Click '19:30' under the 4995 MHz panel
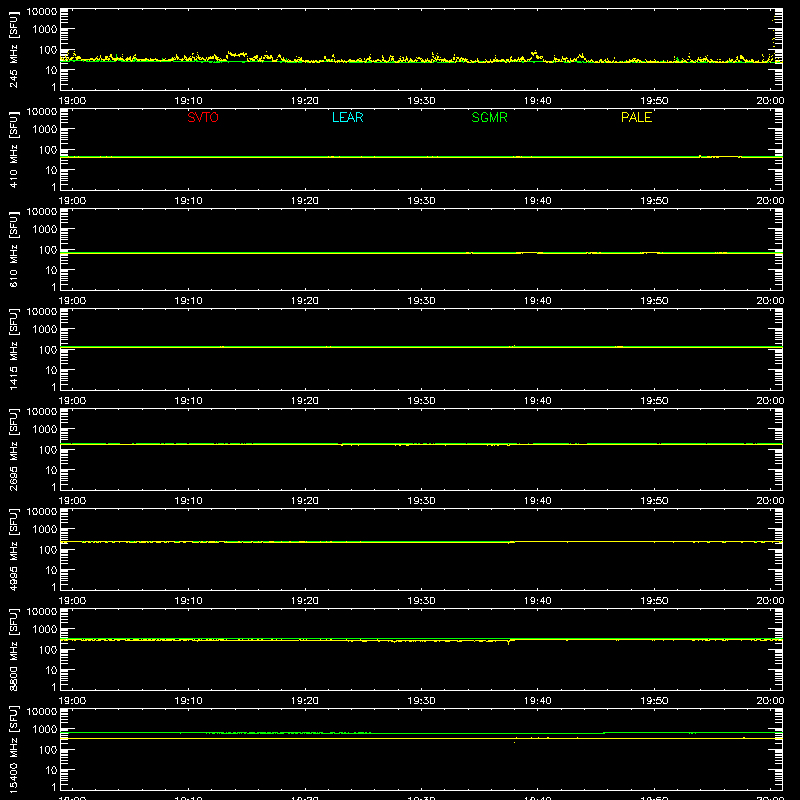Viewport: 800px width, 800px height. point(421,601)
